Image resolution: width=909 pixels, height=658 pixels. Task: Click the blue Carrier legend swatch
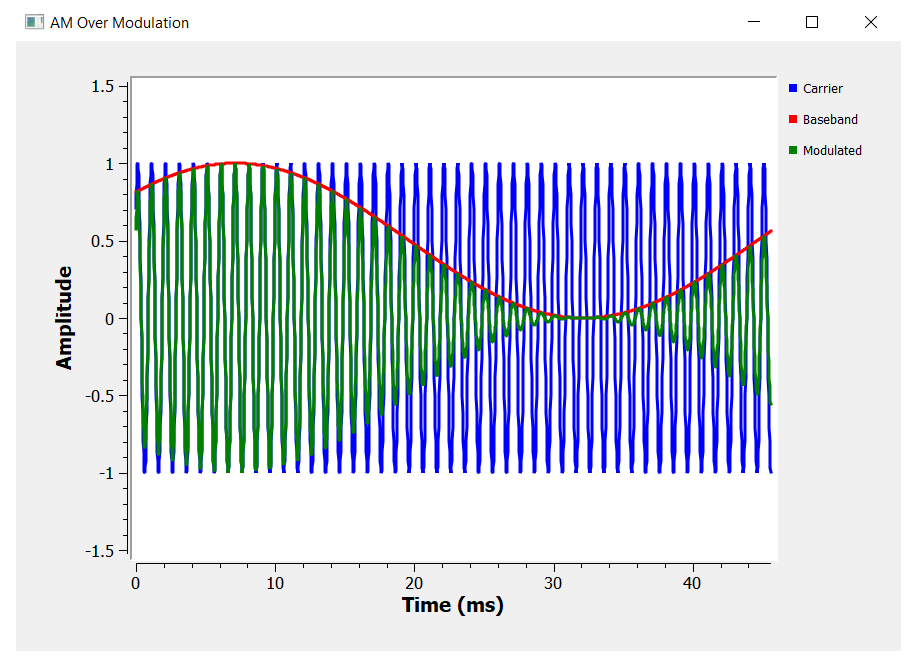tap(794, 89)
